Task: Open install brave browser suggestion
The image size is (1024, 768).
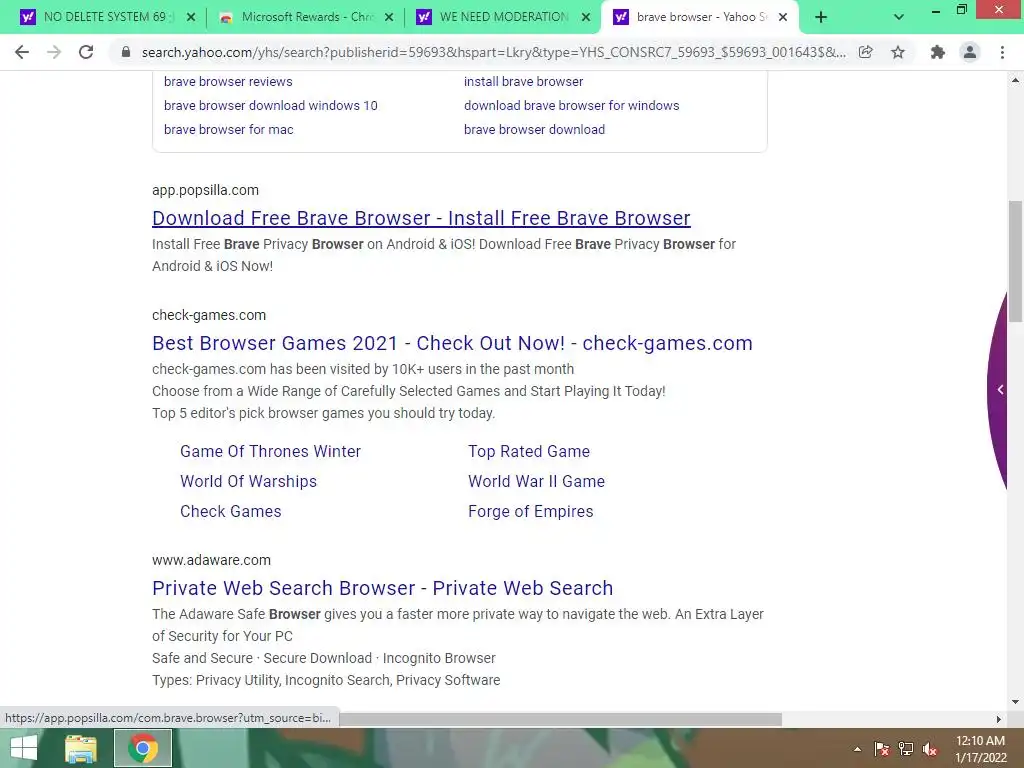Action: [523, 82]
